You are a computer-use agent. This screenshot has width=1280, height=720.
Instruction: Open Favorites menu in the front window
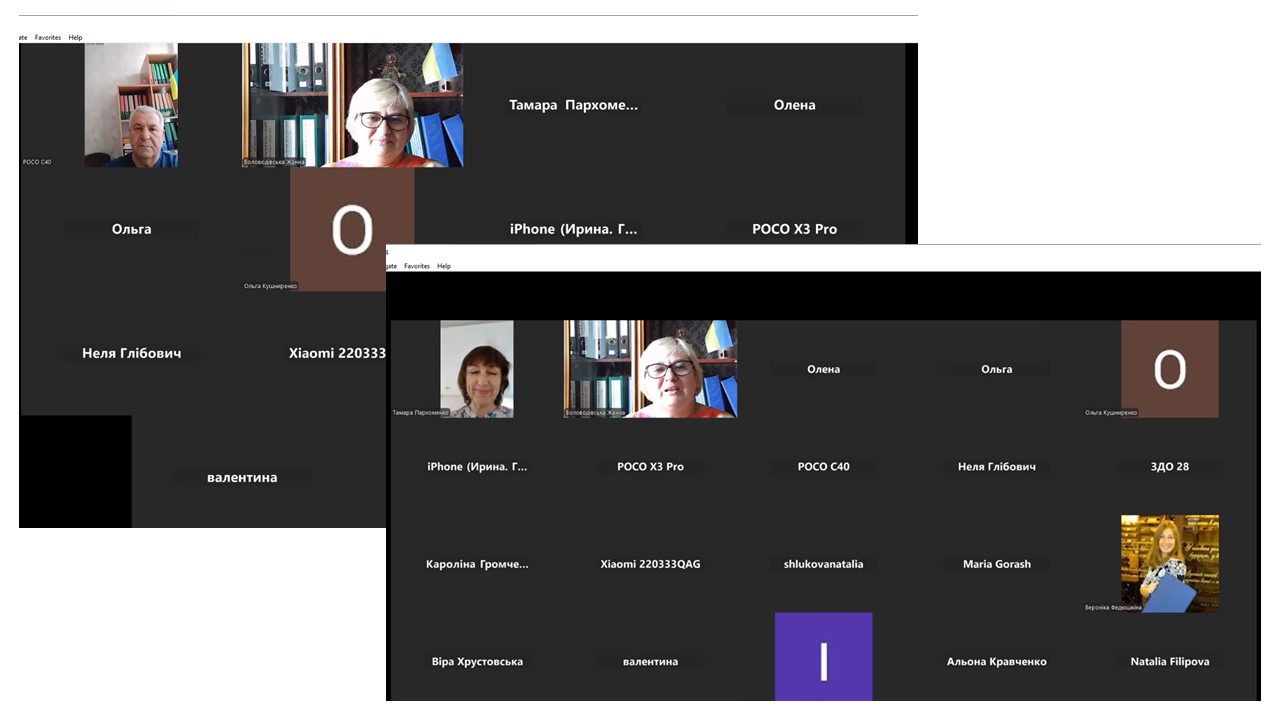[417, 266]
